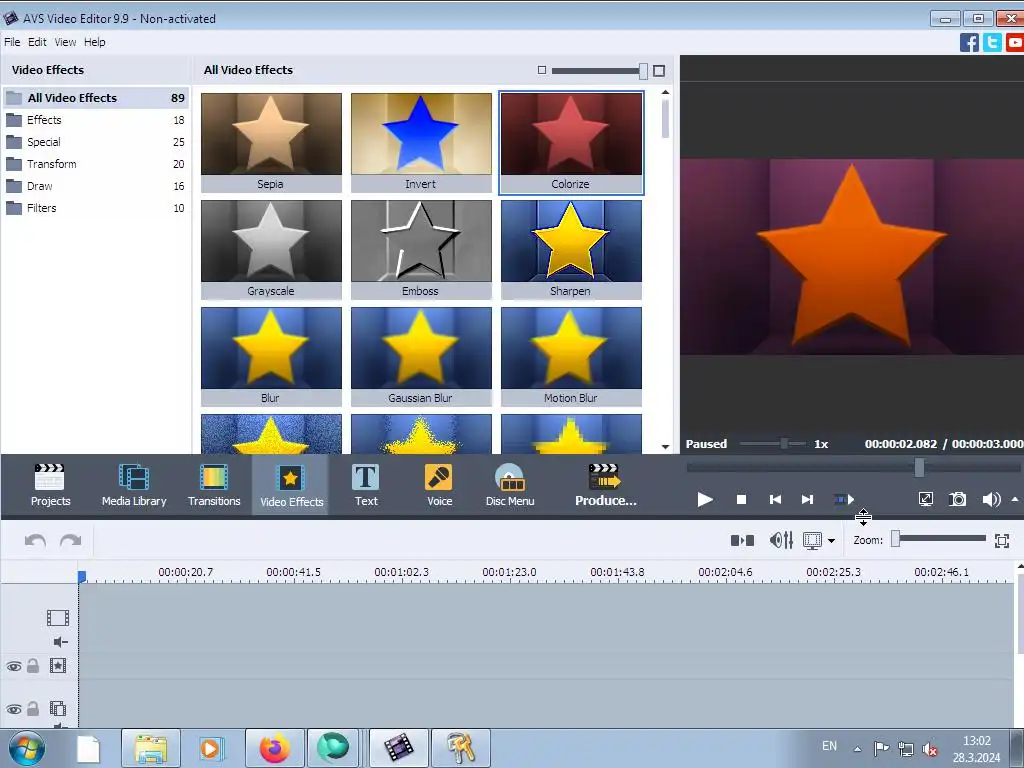Screen dimensions: 1024x768
Task: Open the Help menu
Action: [x=94, y=42]
